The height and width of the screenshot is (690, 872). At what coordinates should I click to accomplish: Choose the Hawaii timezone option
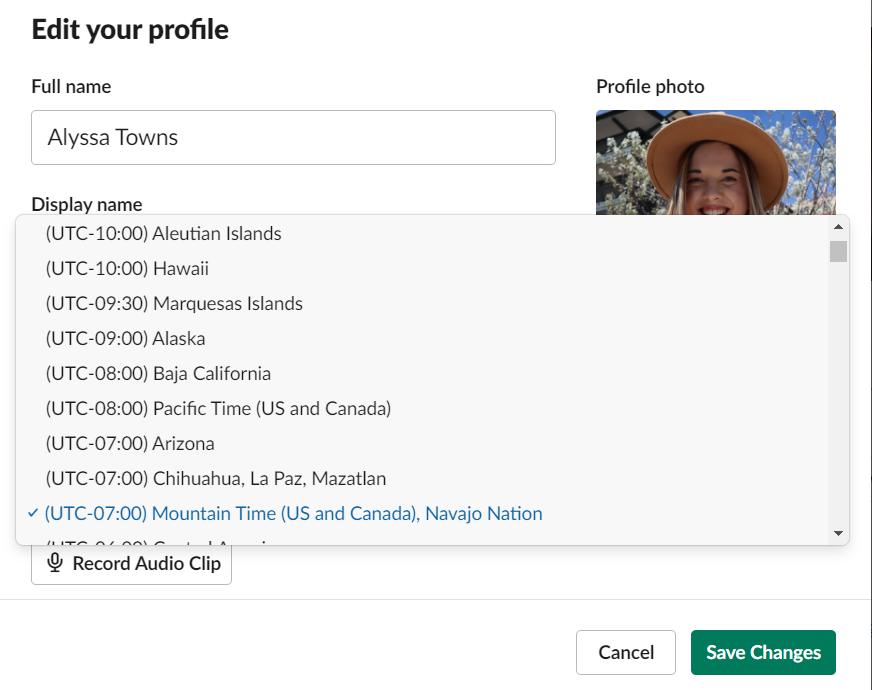point(127,269)
